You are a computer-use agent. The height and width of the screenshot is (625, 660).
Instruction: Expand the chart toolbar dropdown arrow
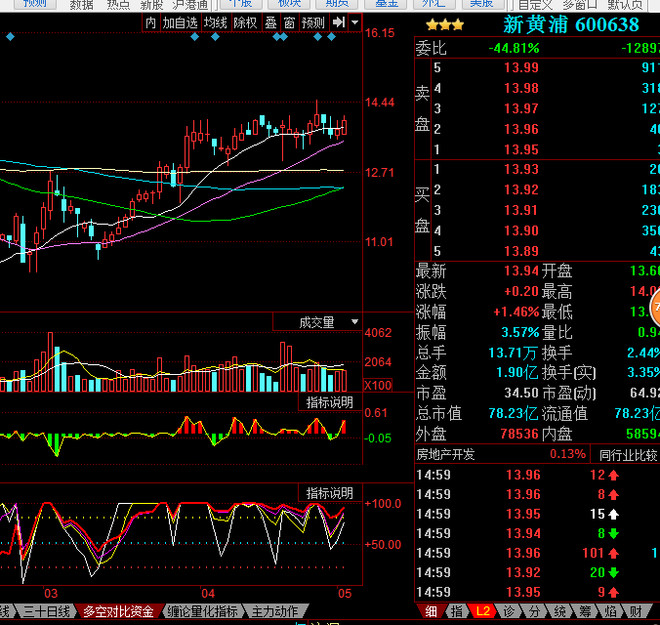click(x=355, y=22)
